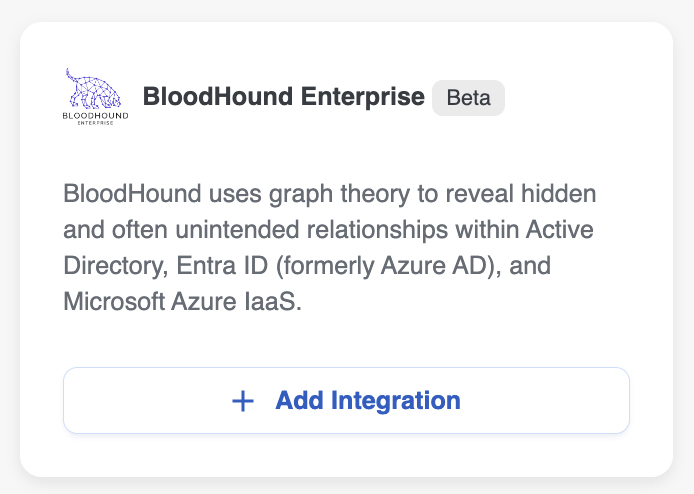Click the plus icon beside Add Integration
The height and width of the screenshot is (494, 694).
[243, 401]
